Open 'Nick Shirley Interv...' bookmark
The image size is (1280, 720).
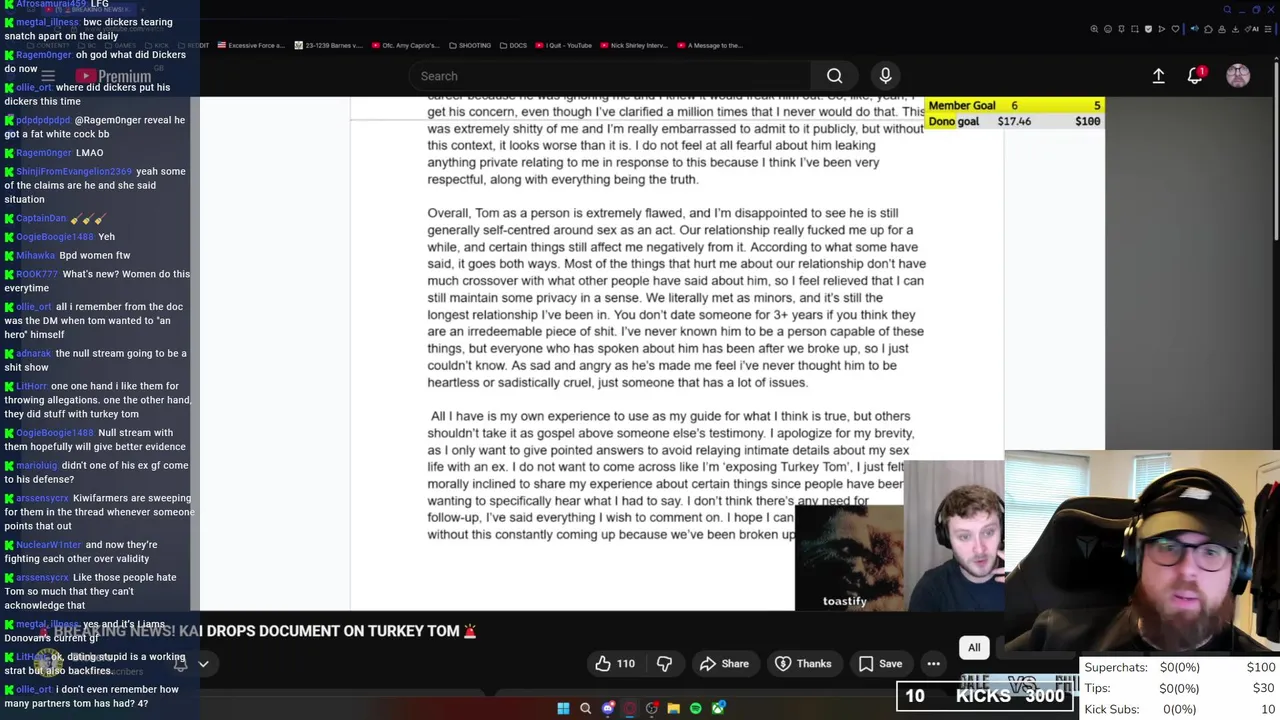click(x=633, y=45)
